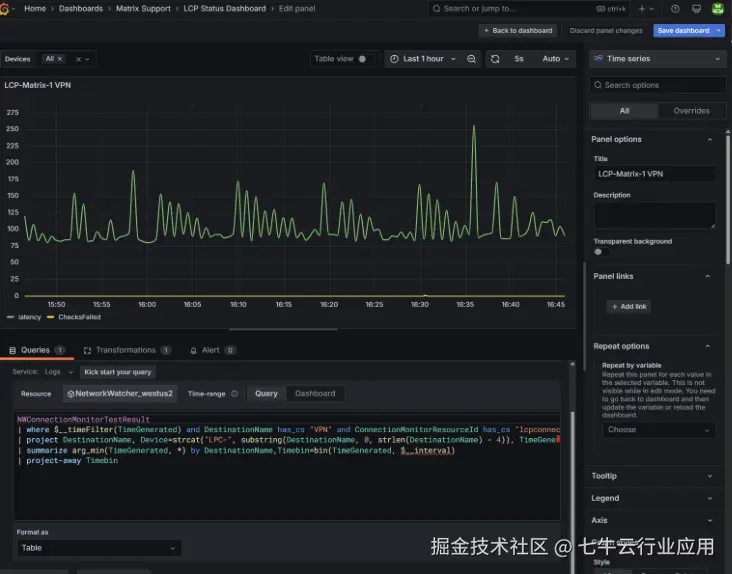Click the query editor vertical scrollbar
The image size is (732, 574).
coord(572,492)
